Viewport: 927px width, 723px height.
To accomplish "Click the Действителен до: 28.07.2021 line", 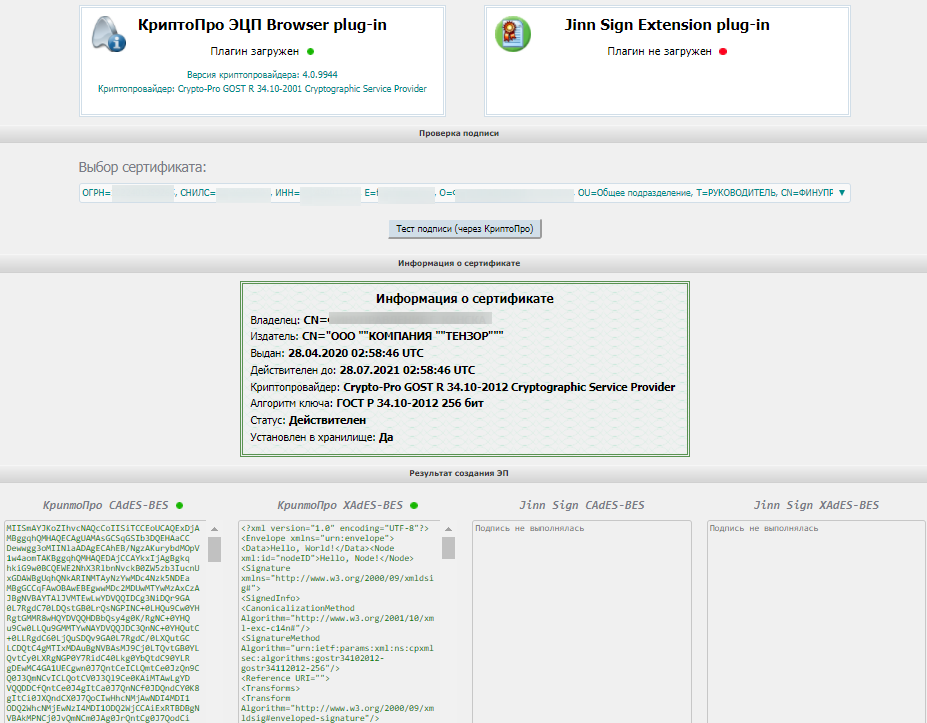I will click(x=362, y=370).
